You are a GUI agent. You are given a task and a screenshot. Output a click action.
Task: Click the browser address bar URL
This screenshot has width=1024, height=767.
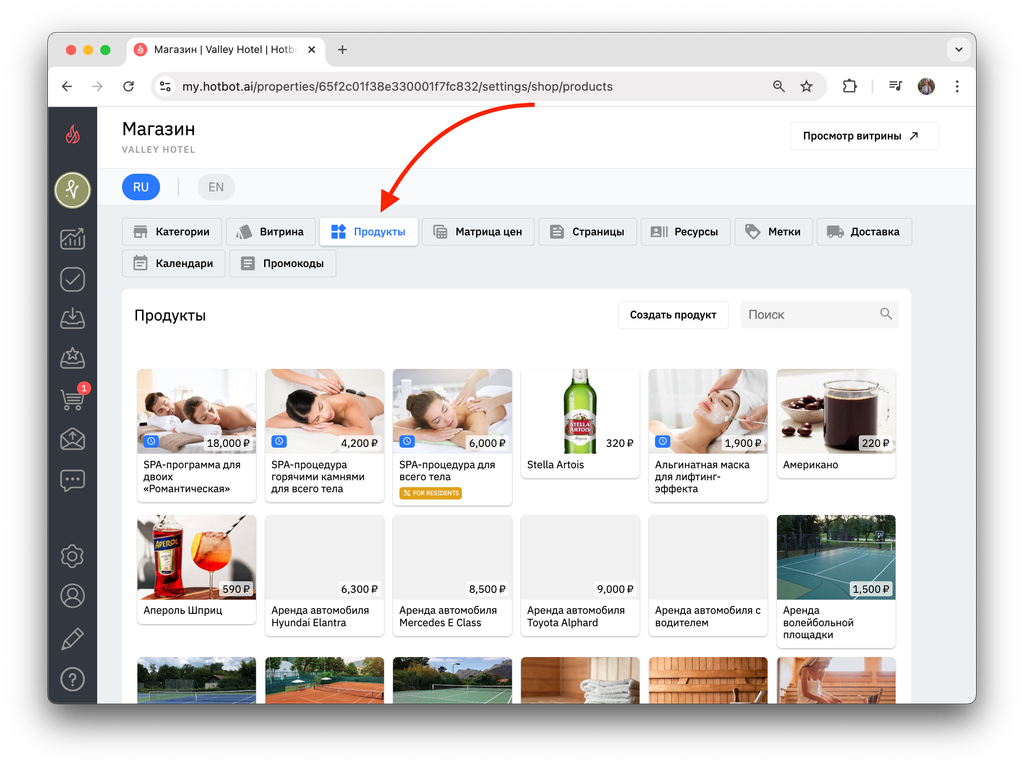(397, 86)
